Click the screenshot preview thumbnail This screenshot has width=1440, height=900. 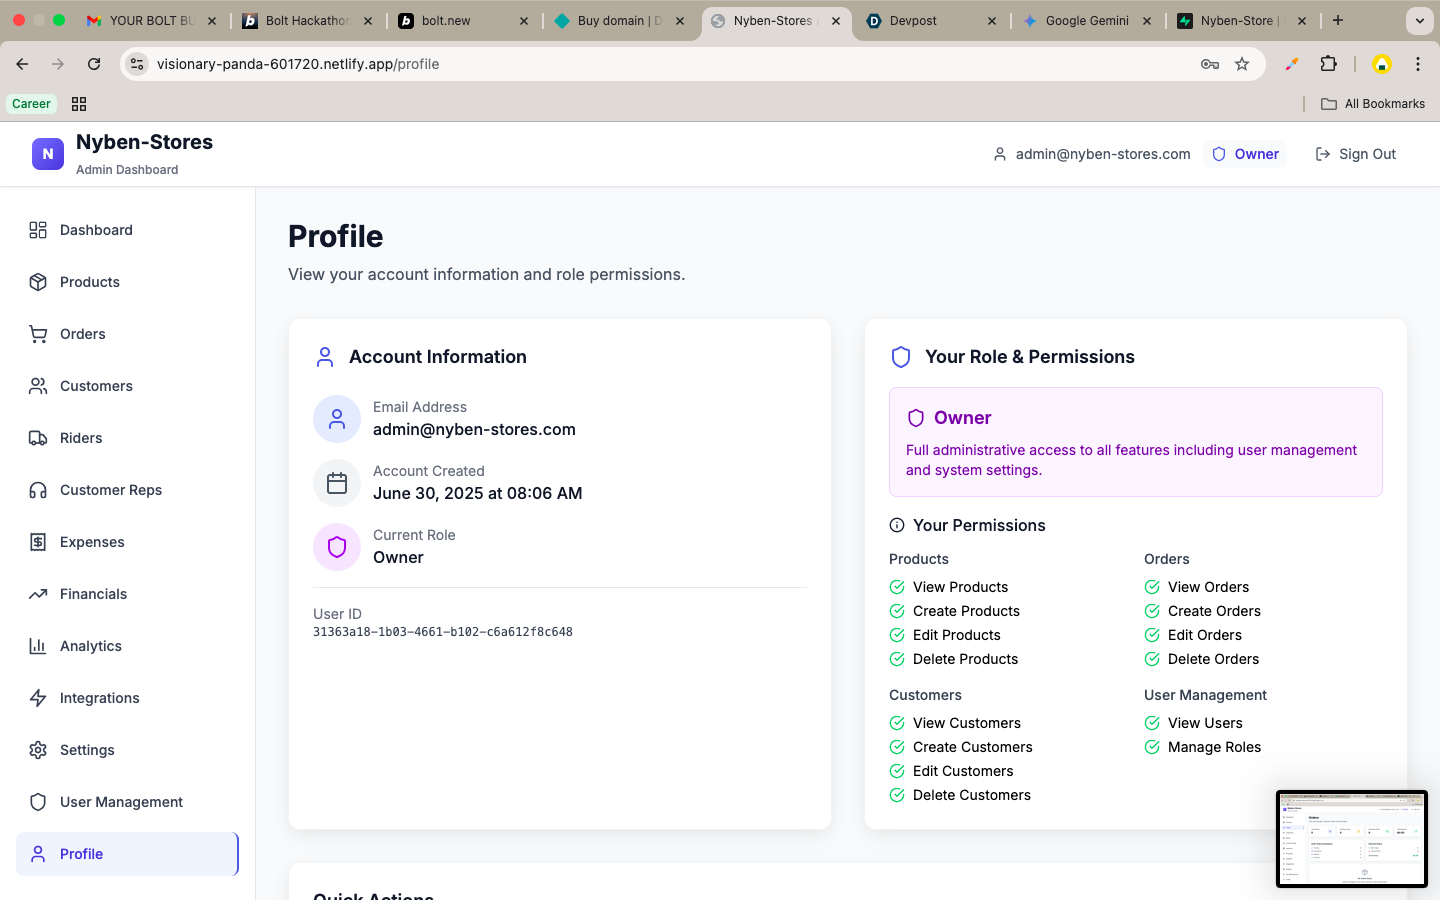[1352, 839]
